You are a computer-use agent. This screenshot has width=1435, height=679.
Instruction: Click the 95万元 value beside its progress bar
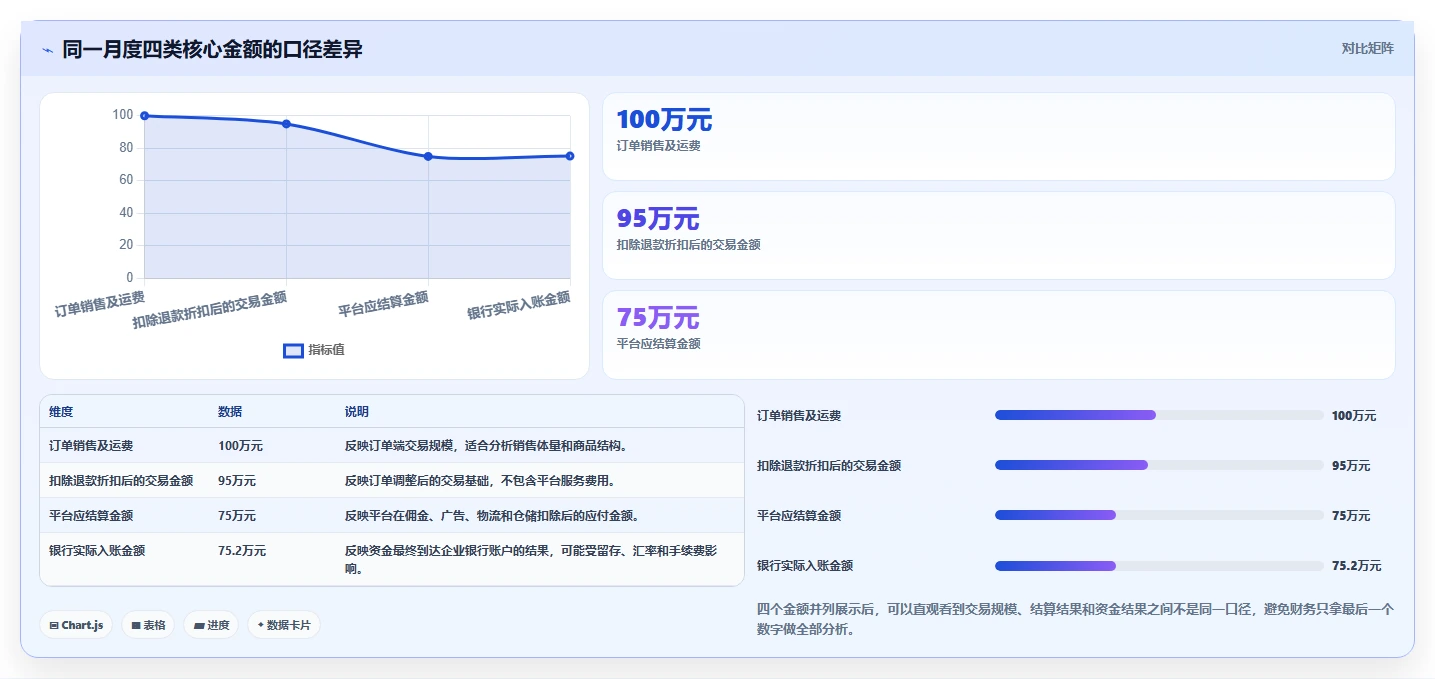[1351, 466]
